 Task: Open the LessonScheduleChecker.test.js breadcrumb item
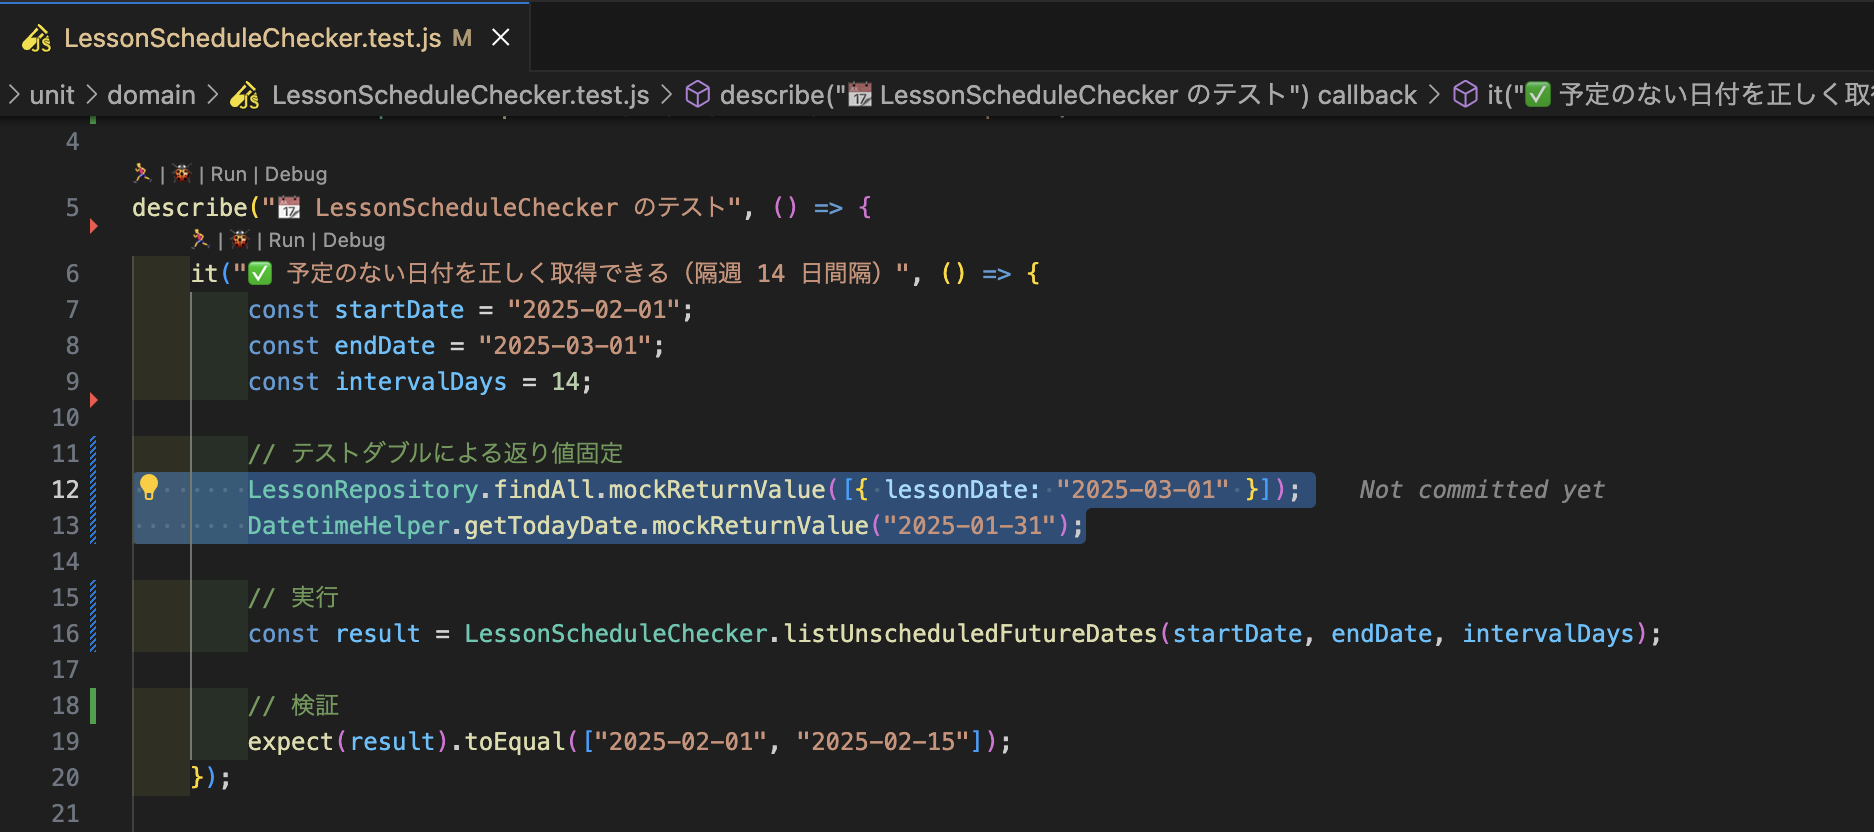[460, 95]
